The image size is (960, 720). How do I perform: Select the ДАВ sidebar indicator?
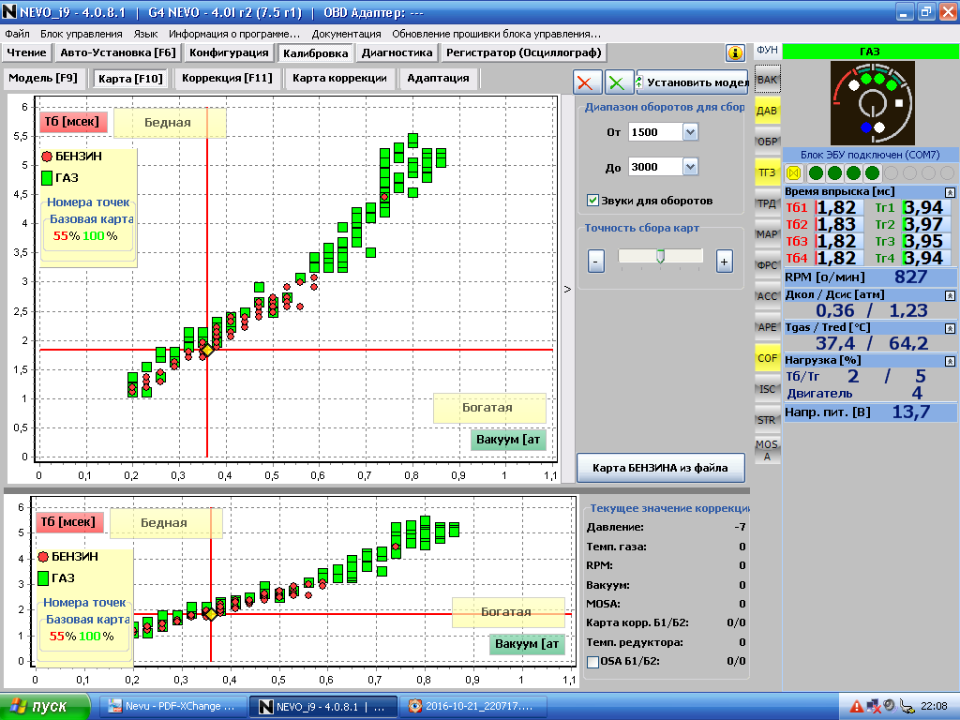(x=767, y=110)
